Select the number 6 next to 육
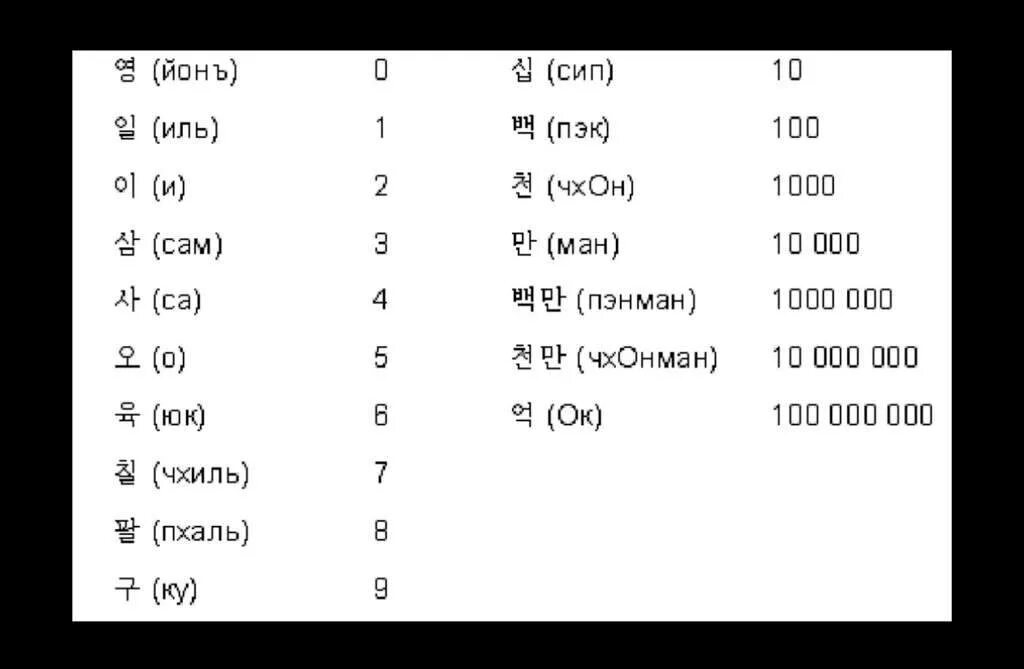The image size is (1024, 669). tap(381, 415)
